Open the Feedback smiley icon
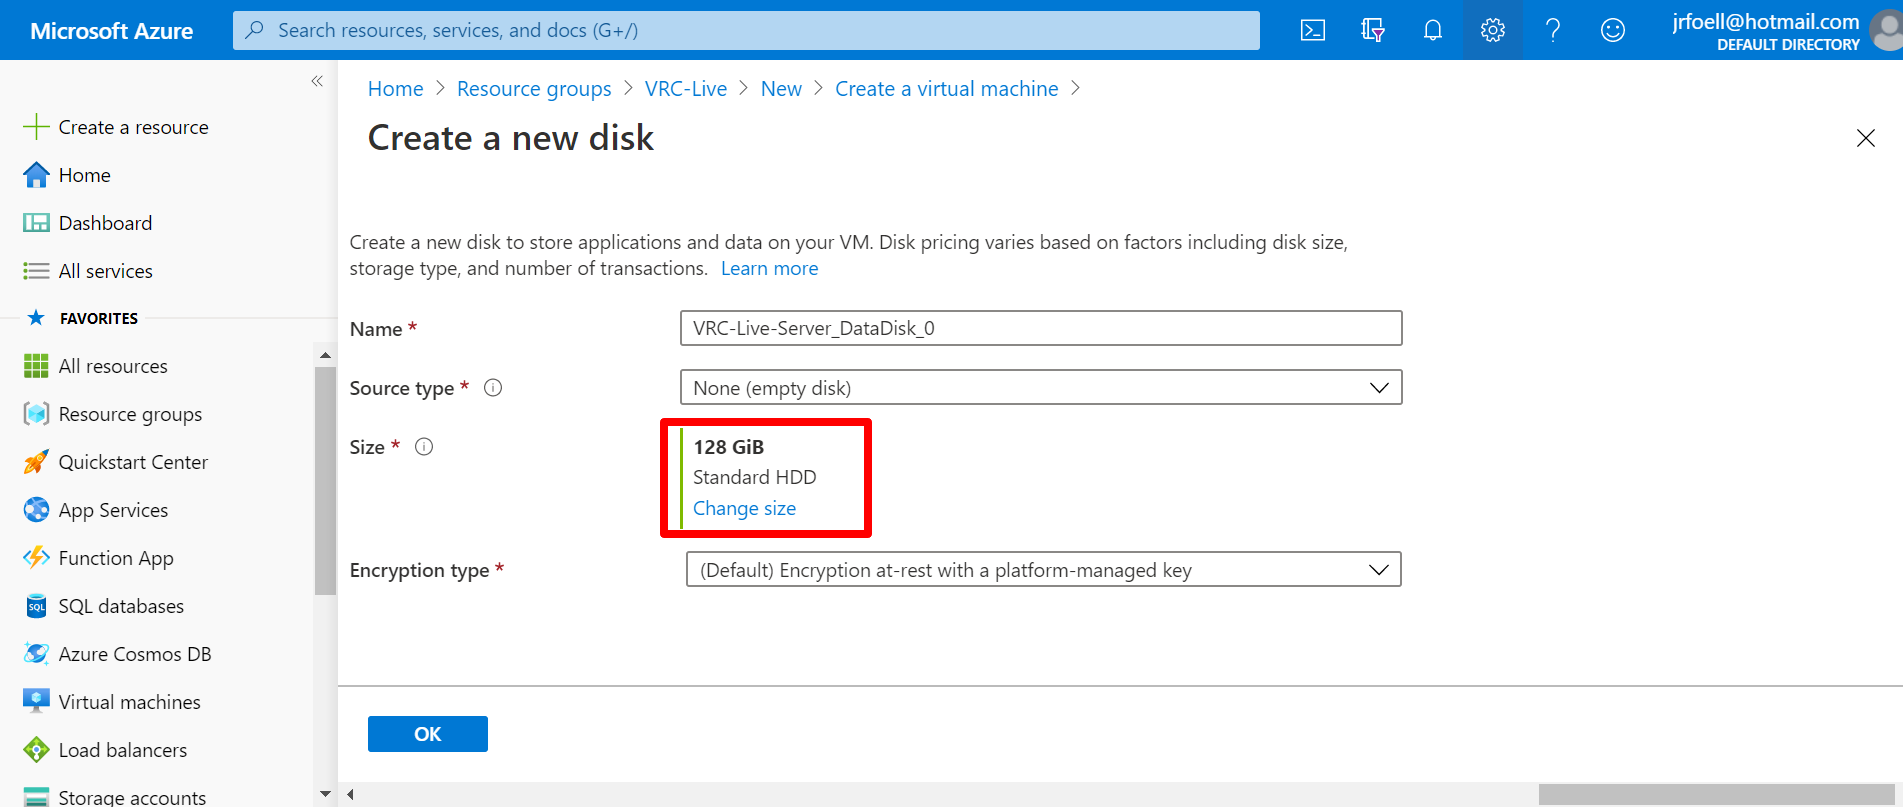 1613,30
